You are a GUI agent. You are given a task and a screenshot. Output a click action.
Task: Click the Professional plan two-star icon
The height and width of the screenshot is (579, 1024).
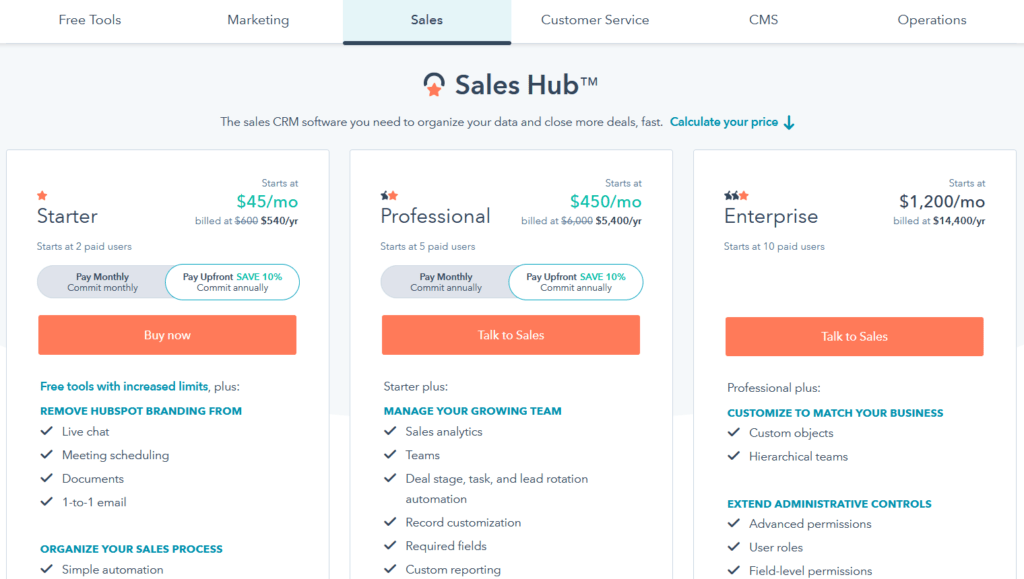(389, 195)
